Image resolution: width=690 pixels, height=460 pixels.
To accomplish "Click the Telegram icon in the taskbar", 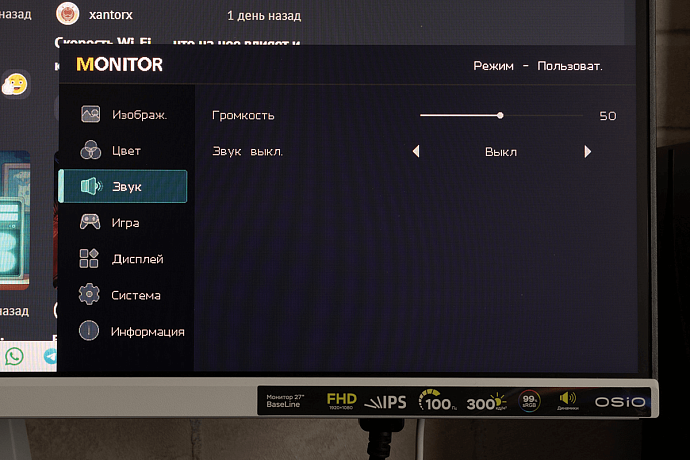I will tap(50, 355).
